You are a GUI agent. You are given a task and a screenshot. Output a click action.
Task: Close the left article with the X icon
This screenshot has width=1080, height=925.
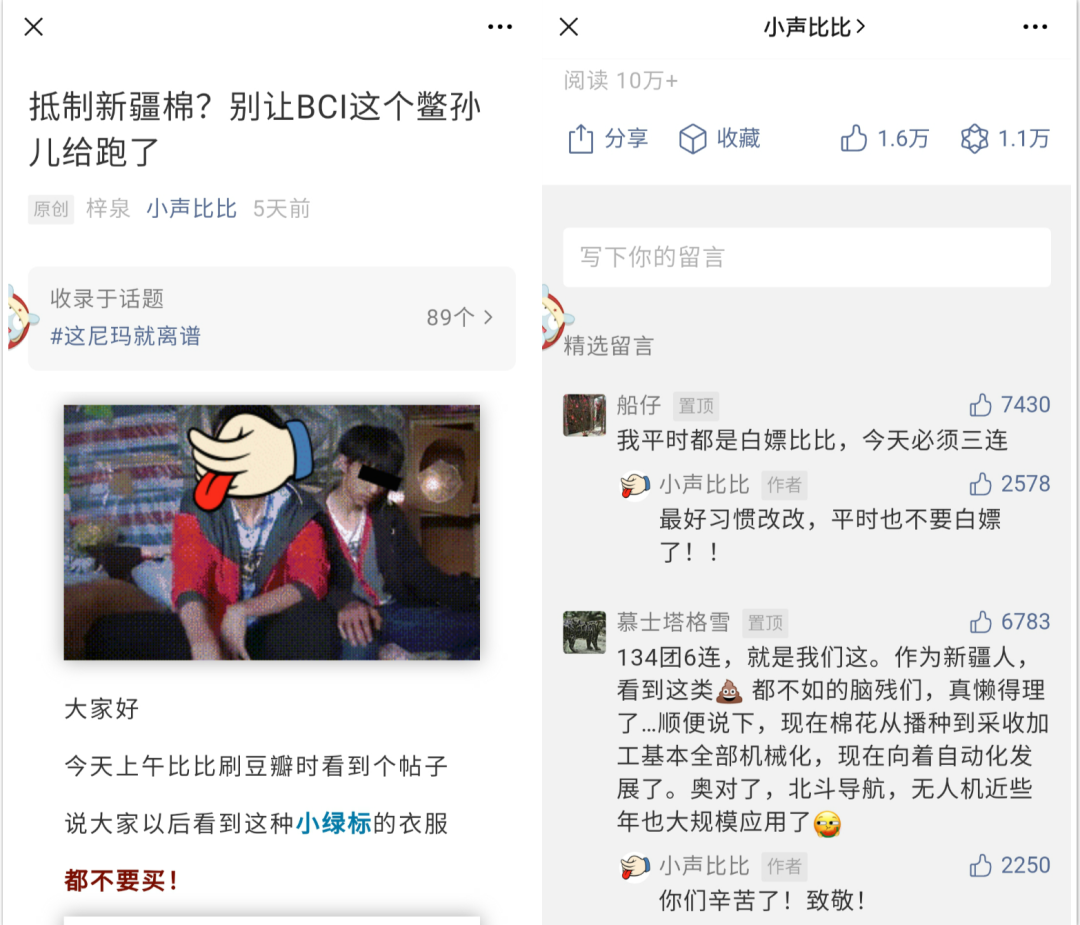[x=34, y=27]
